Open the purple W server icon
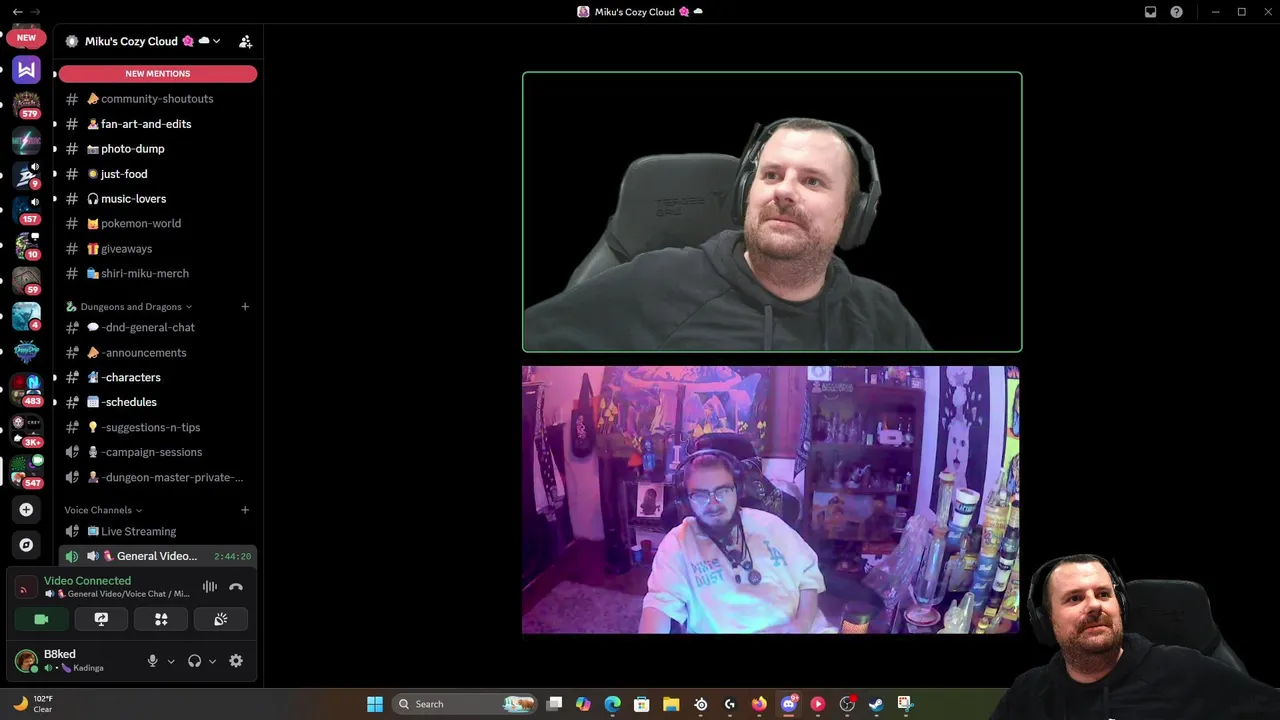Viewport: 1280px width, 720px height. tap(26, 69)
